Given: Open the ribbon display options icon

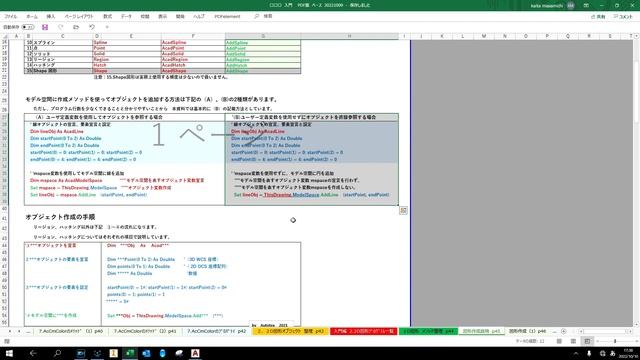Looking at the screenshot, I should (586, 6).
